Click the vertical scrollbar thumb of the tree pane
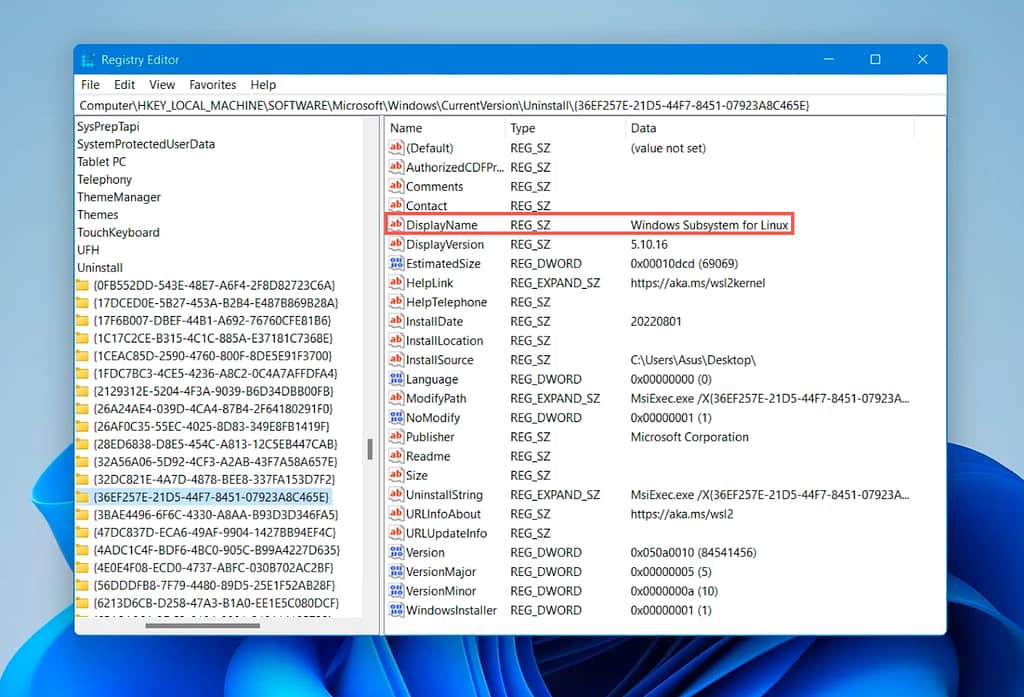This screenshot has width=1024, height=697. [x=370, y=449]
